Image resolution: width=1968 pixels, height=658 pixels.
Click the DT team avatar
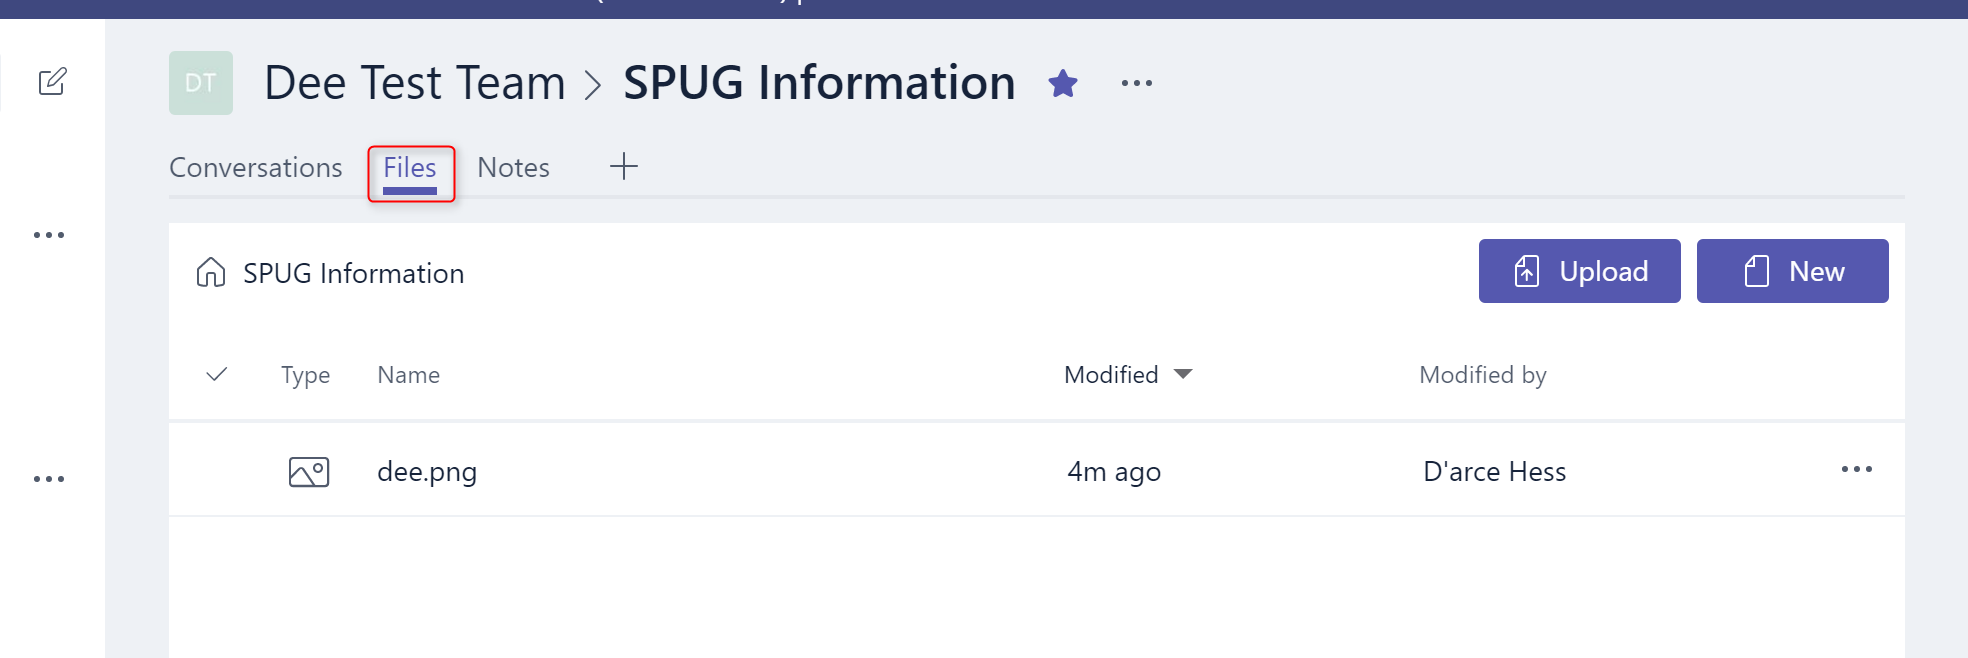coord(201,83)
